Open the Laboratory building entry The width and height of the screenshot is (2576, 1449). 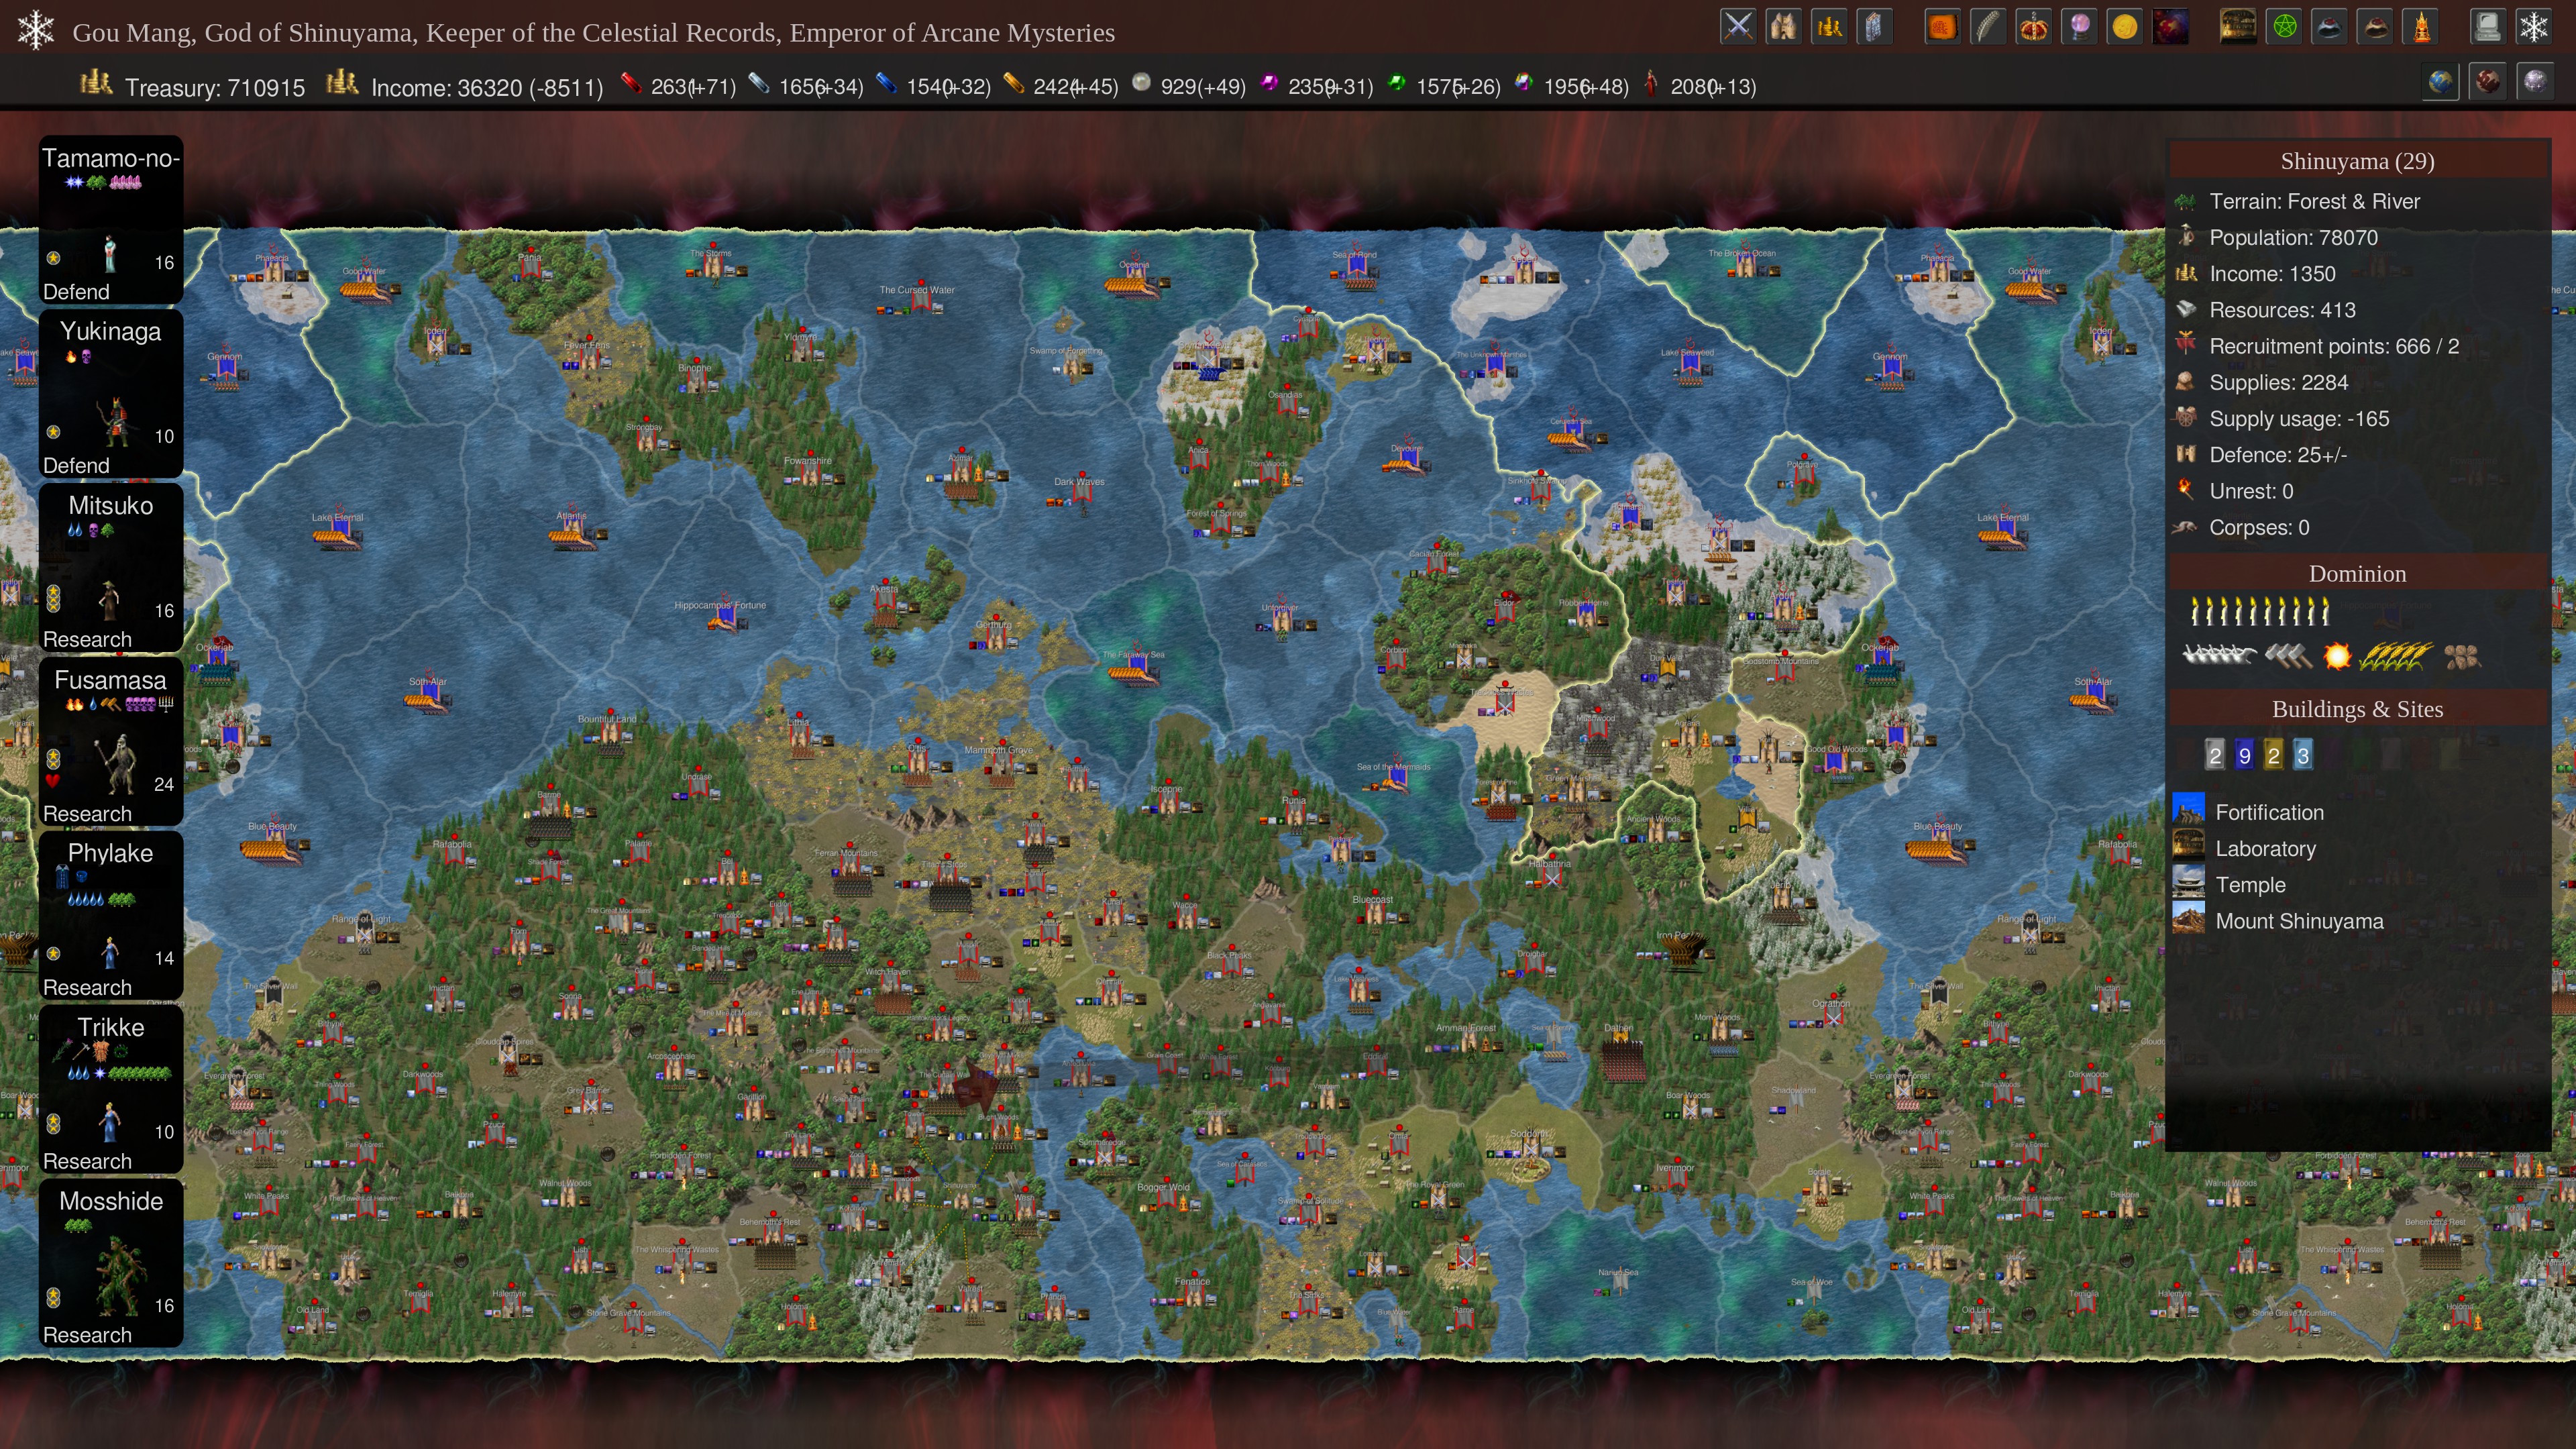2264,849
